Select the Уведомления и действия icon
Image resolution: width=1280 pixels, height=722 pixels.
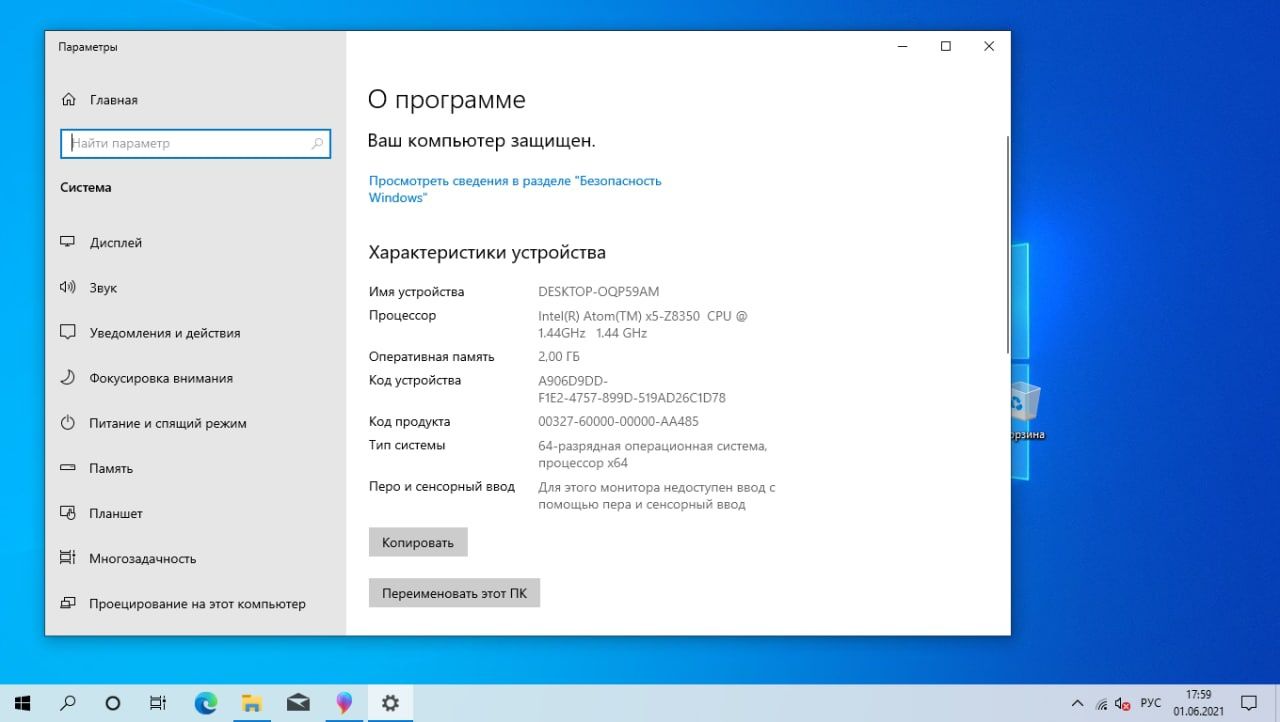(x=68, y=332)
